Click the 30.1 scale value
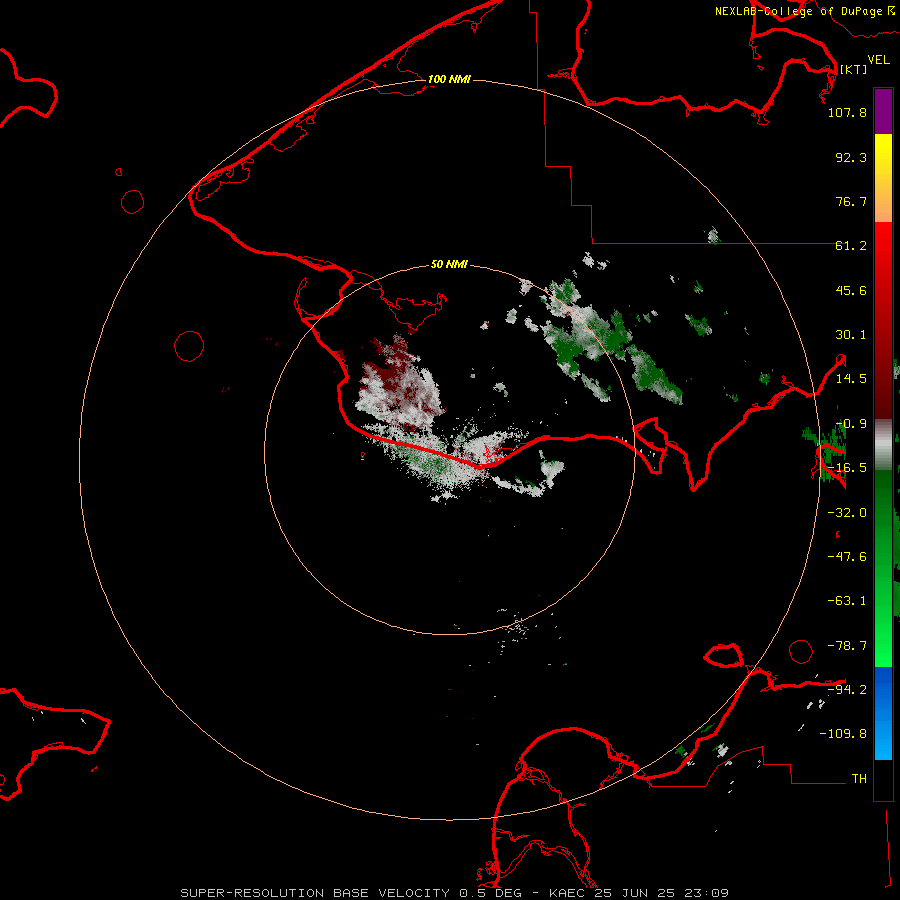The width and height of the screenshot is (900, 900). click(851, 335)
